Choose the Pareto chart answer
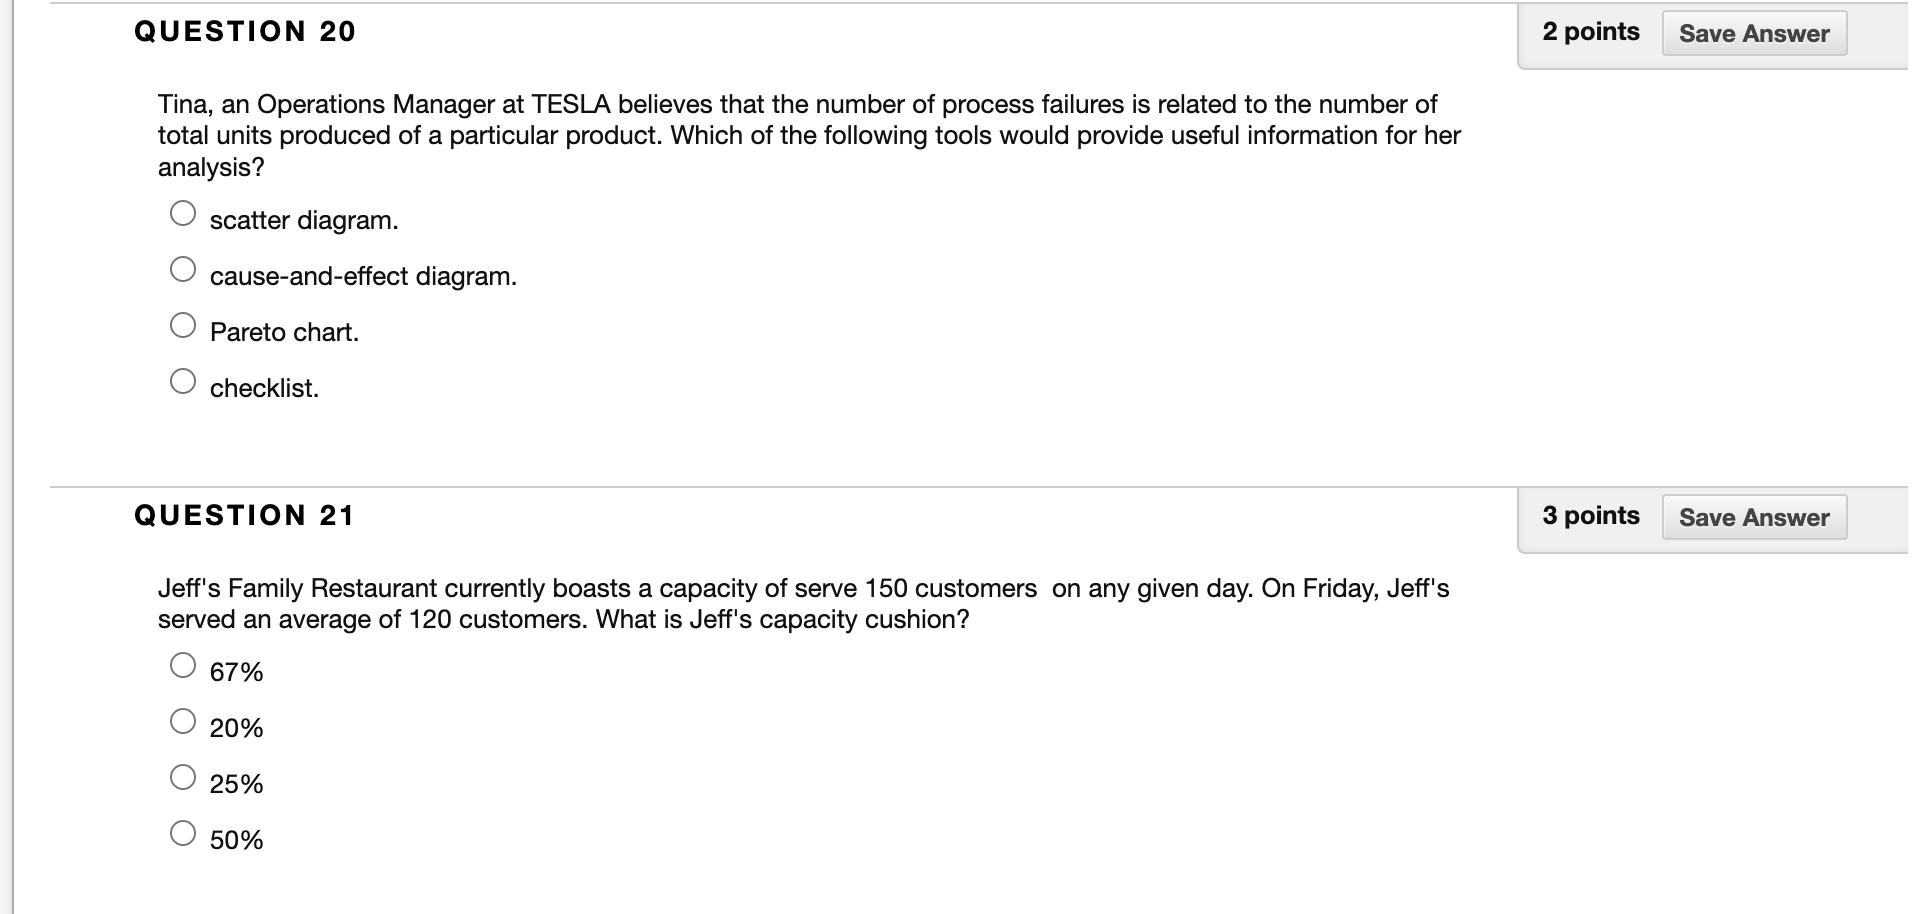Image resolution: width=1926 pixels, height=914 pixels. (183, 324)
